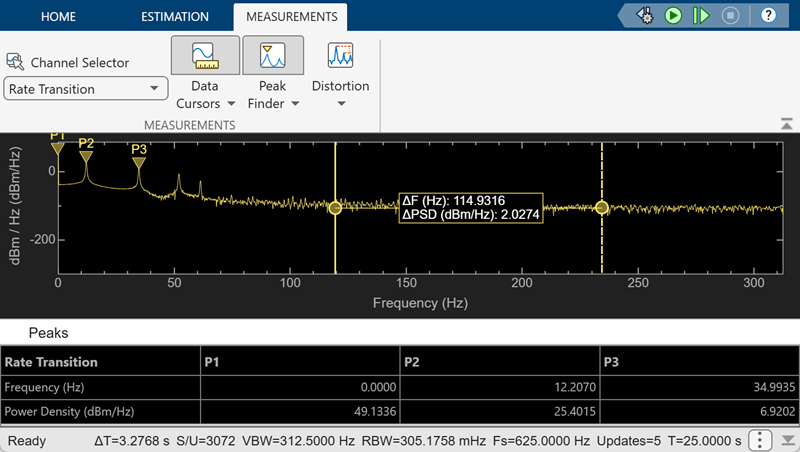Click the ΔT=3.2768 s status entry
The image size is (800, 452).
[132, 441]
